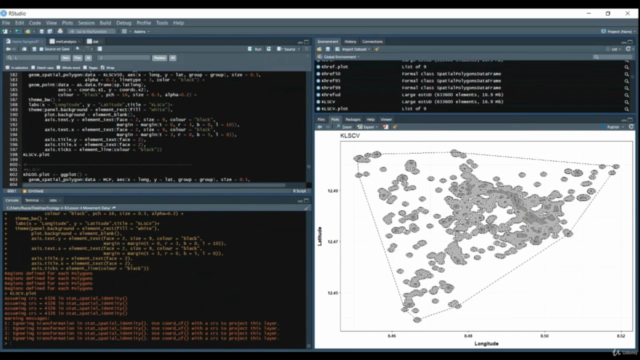Refresh the Environment pane
The height and width of the screenshot is (360, 640).
pyautogui.click(x=628, y=49)
